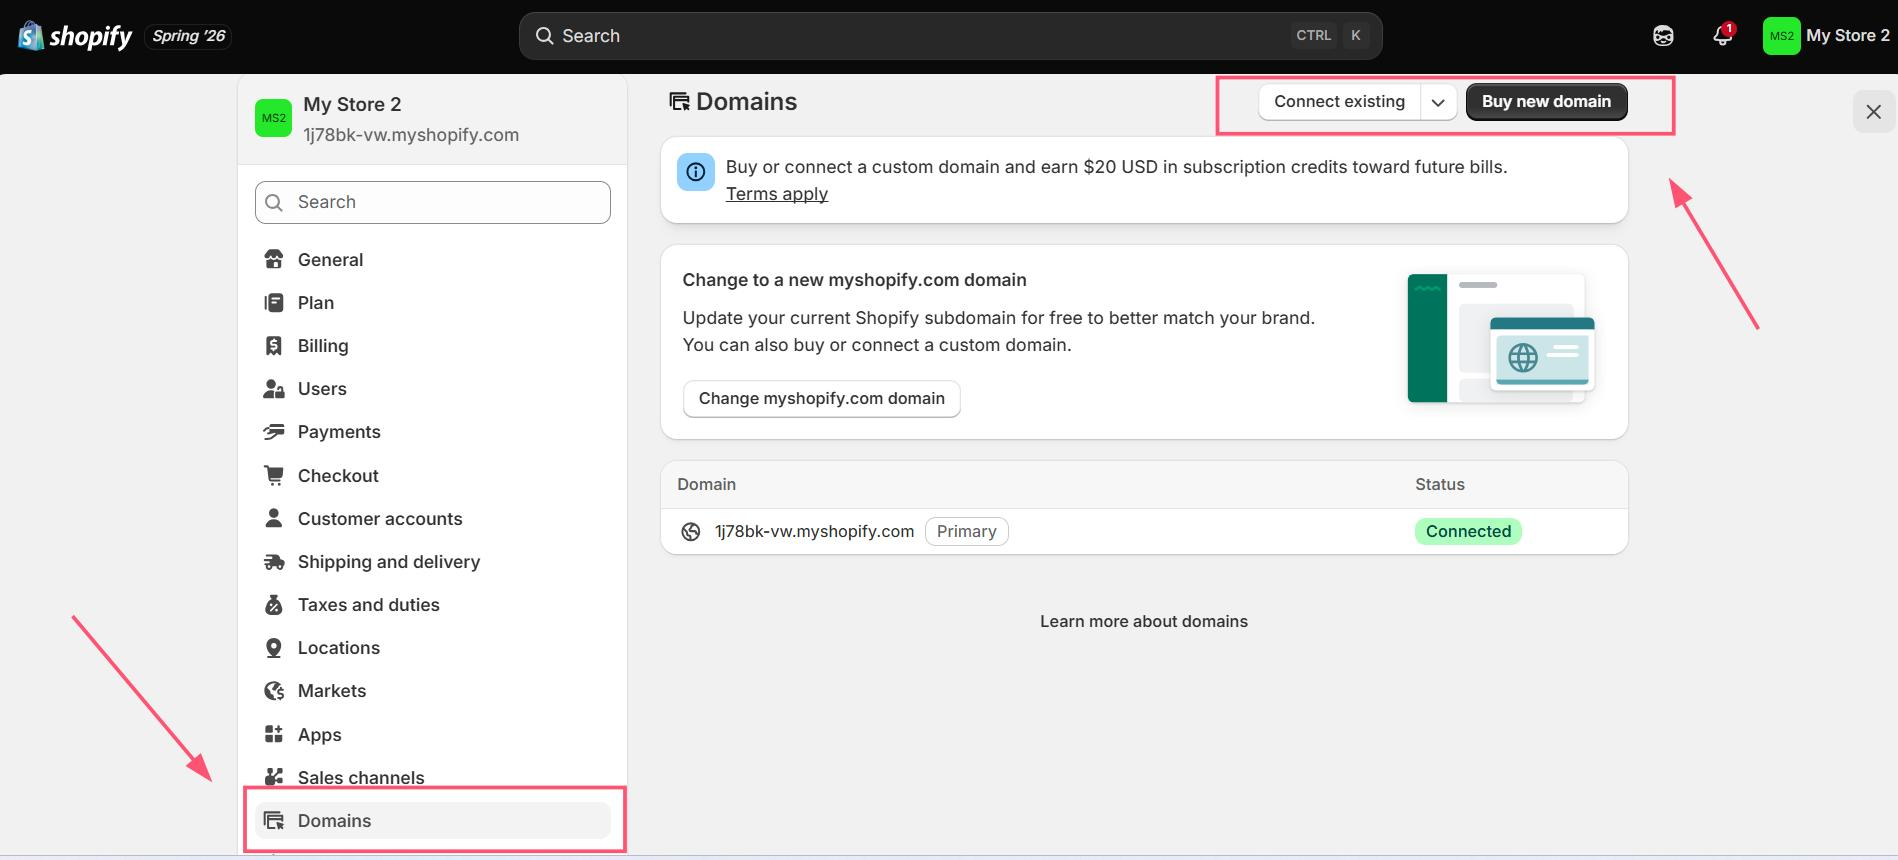Image resolution: width=1898 pixels, height=860 pixels.
Task: Click the Plan icon in sidebar
Action: click(274, 303)
